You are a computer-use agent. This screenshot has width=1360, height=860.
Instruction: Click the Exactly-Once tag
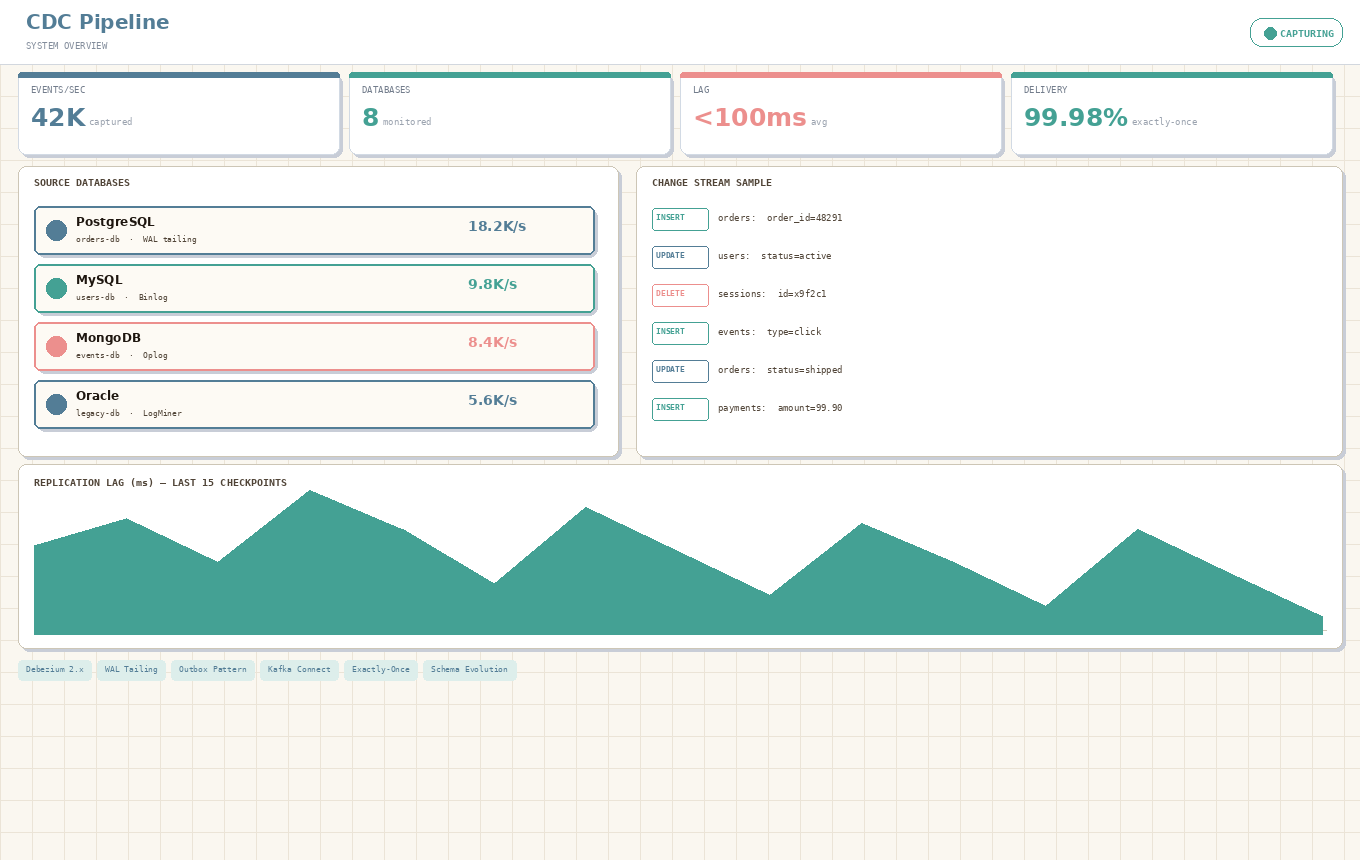click(x=381, y=670)
